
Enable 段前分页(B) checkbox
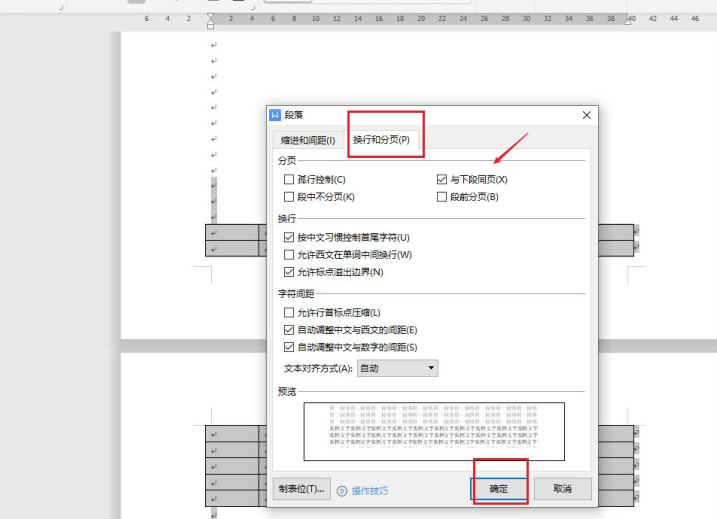442,196
